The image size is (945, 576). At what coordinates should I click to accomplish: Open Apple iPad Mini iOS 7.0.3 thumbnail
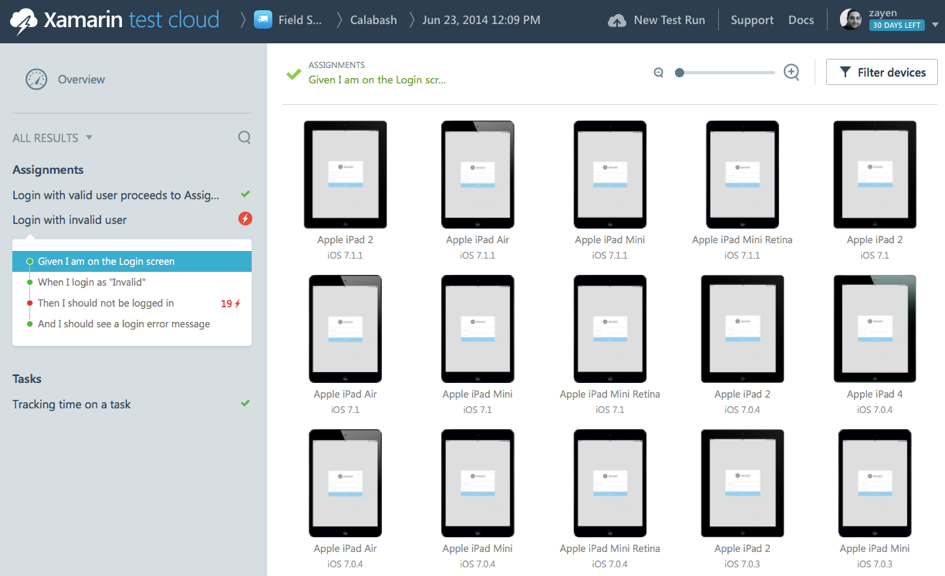click(874, 483)
